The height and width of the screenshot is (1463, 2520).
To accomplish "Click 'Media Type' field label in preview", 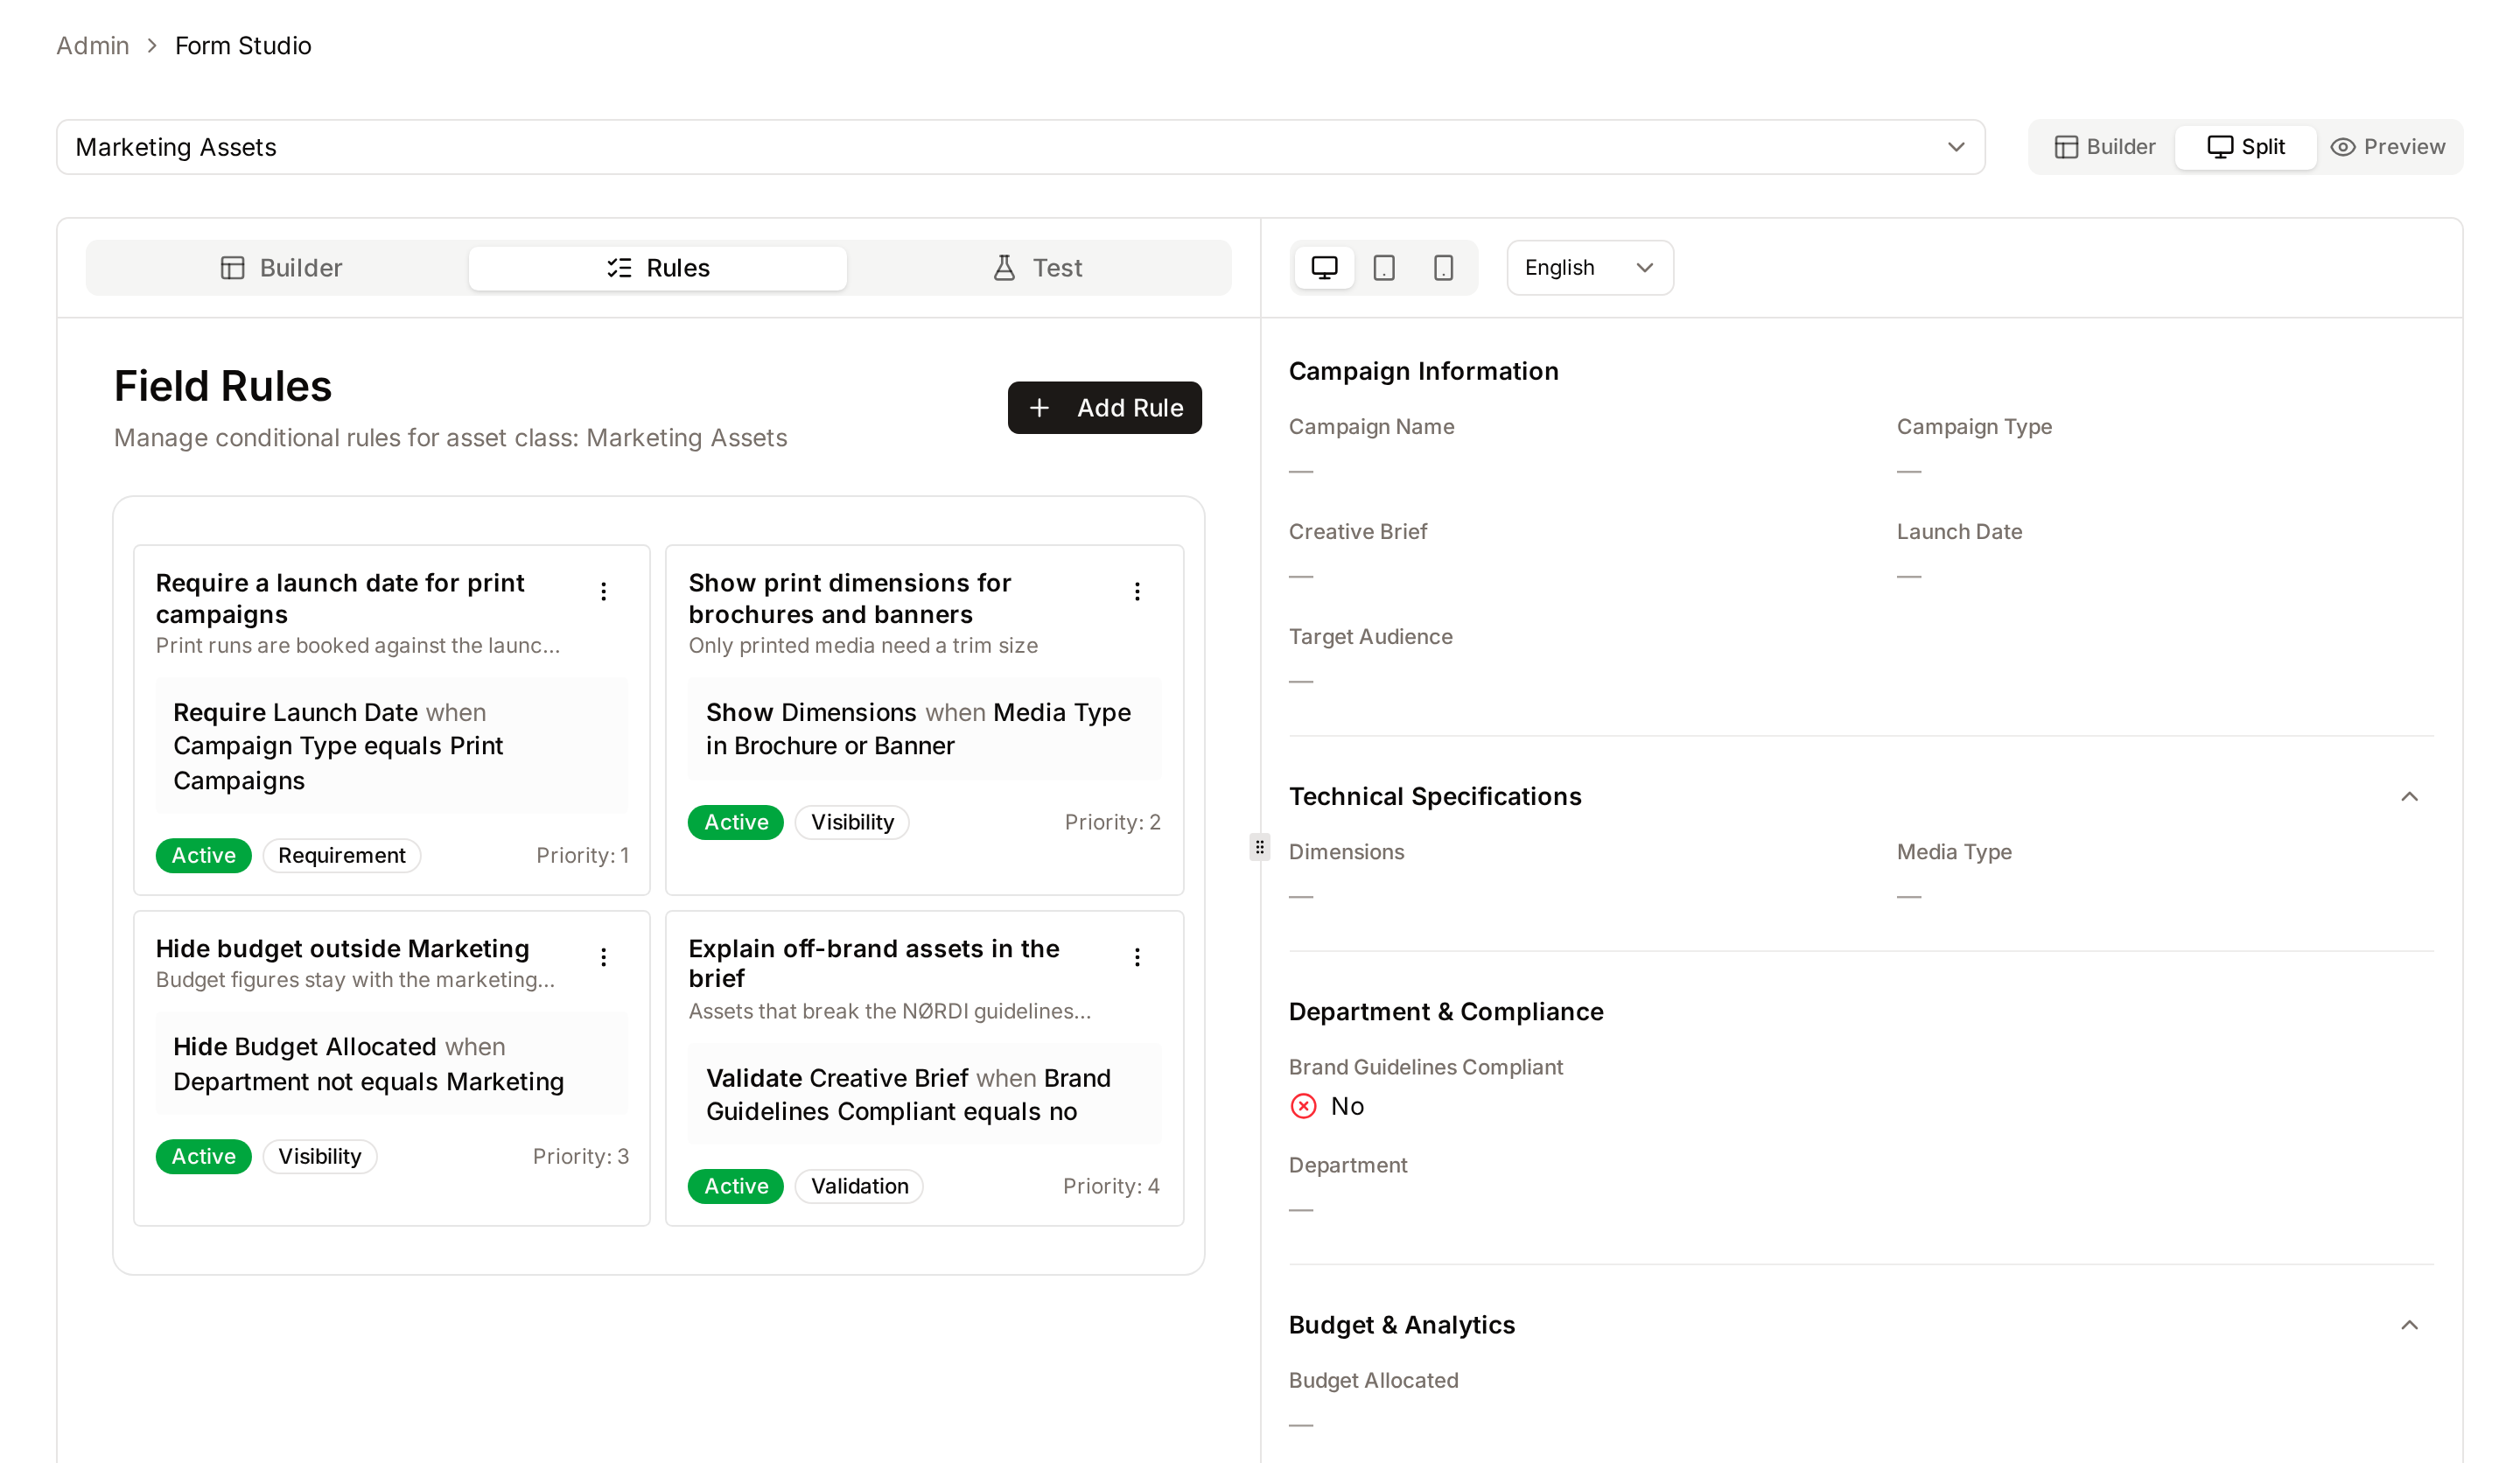I will (1954, 851).
